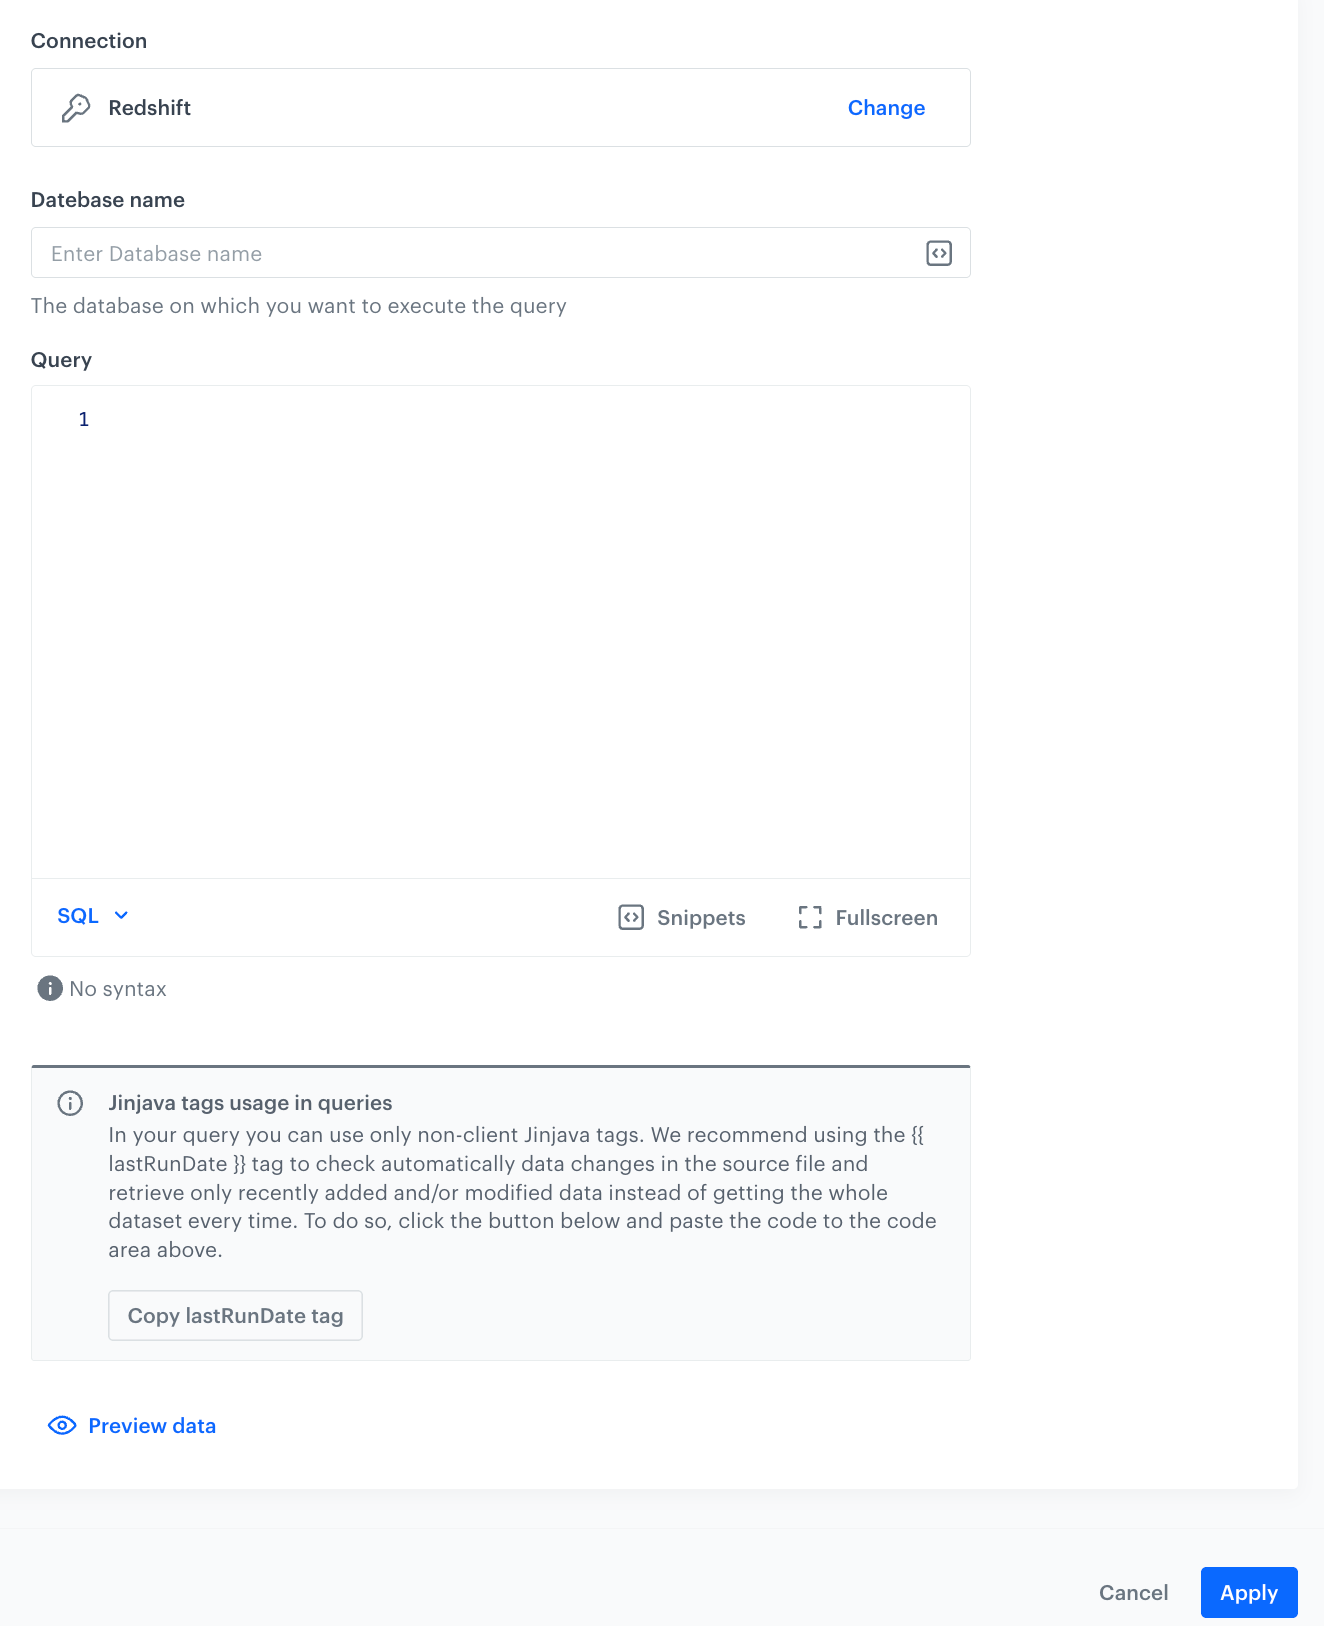Click the eye icon next to Preview data

pyautogui.click(x=62, y=1425)
